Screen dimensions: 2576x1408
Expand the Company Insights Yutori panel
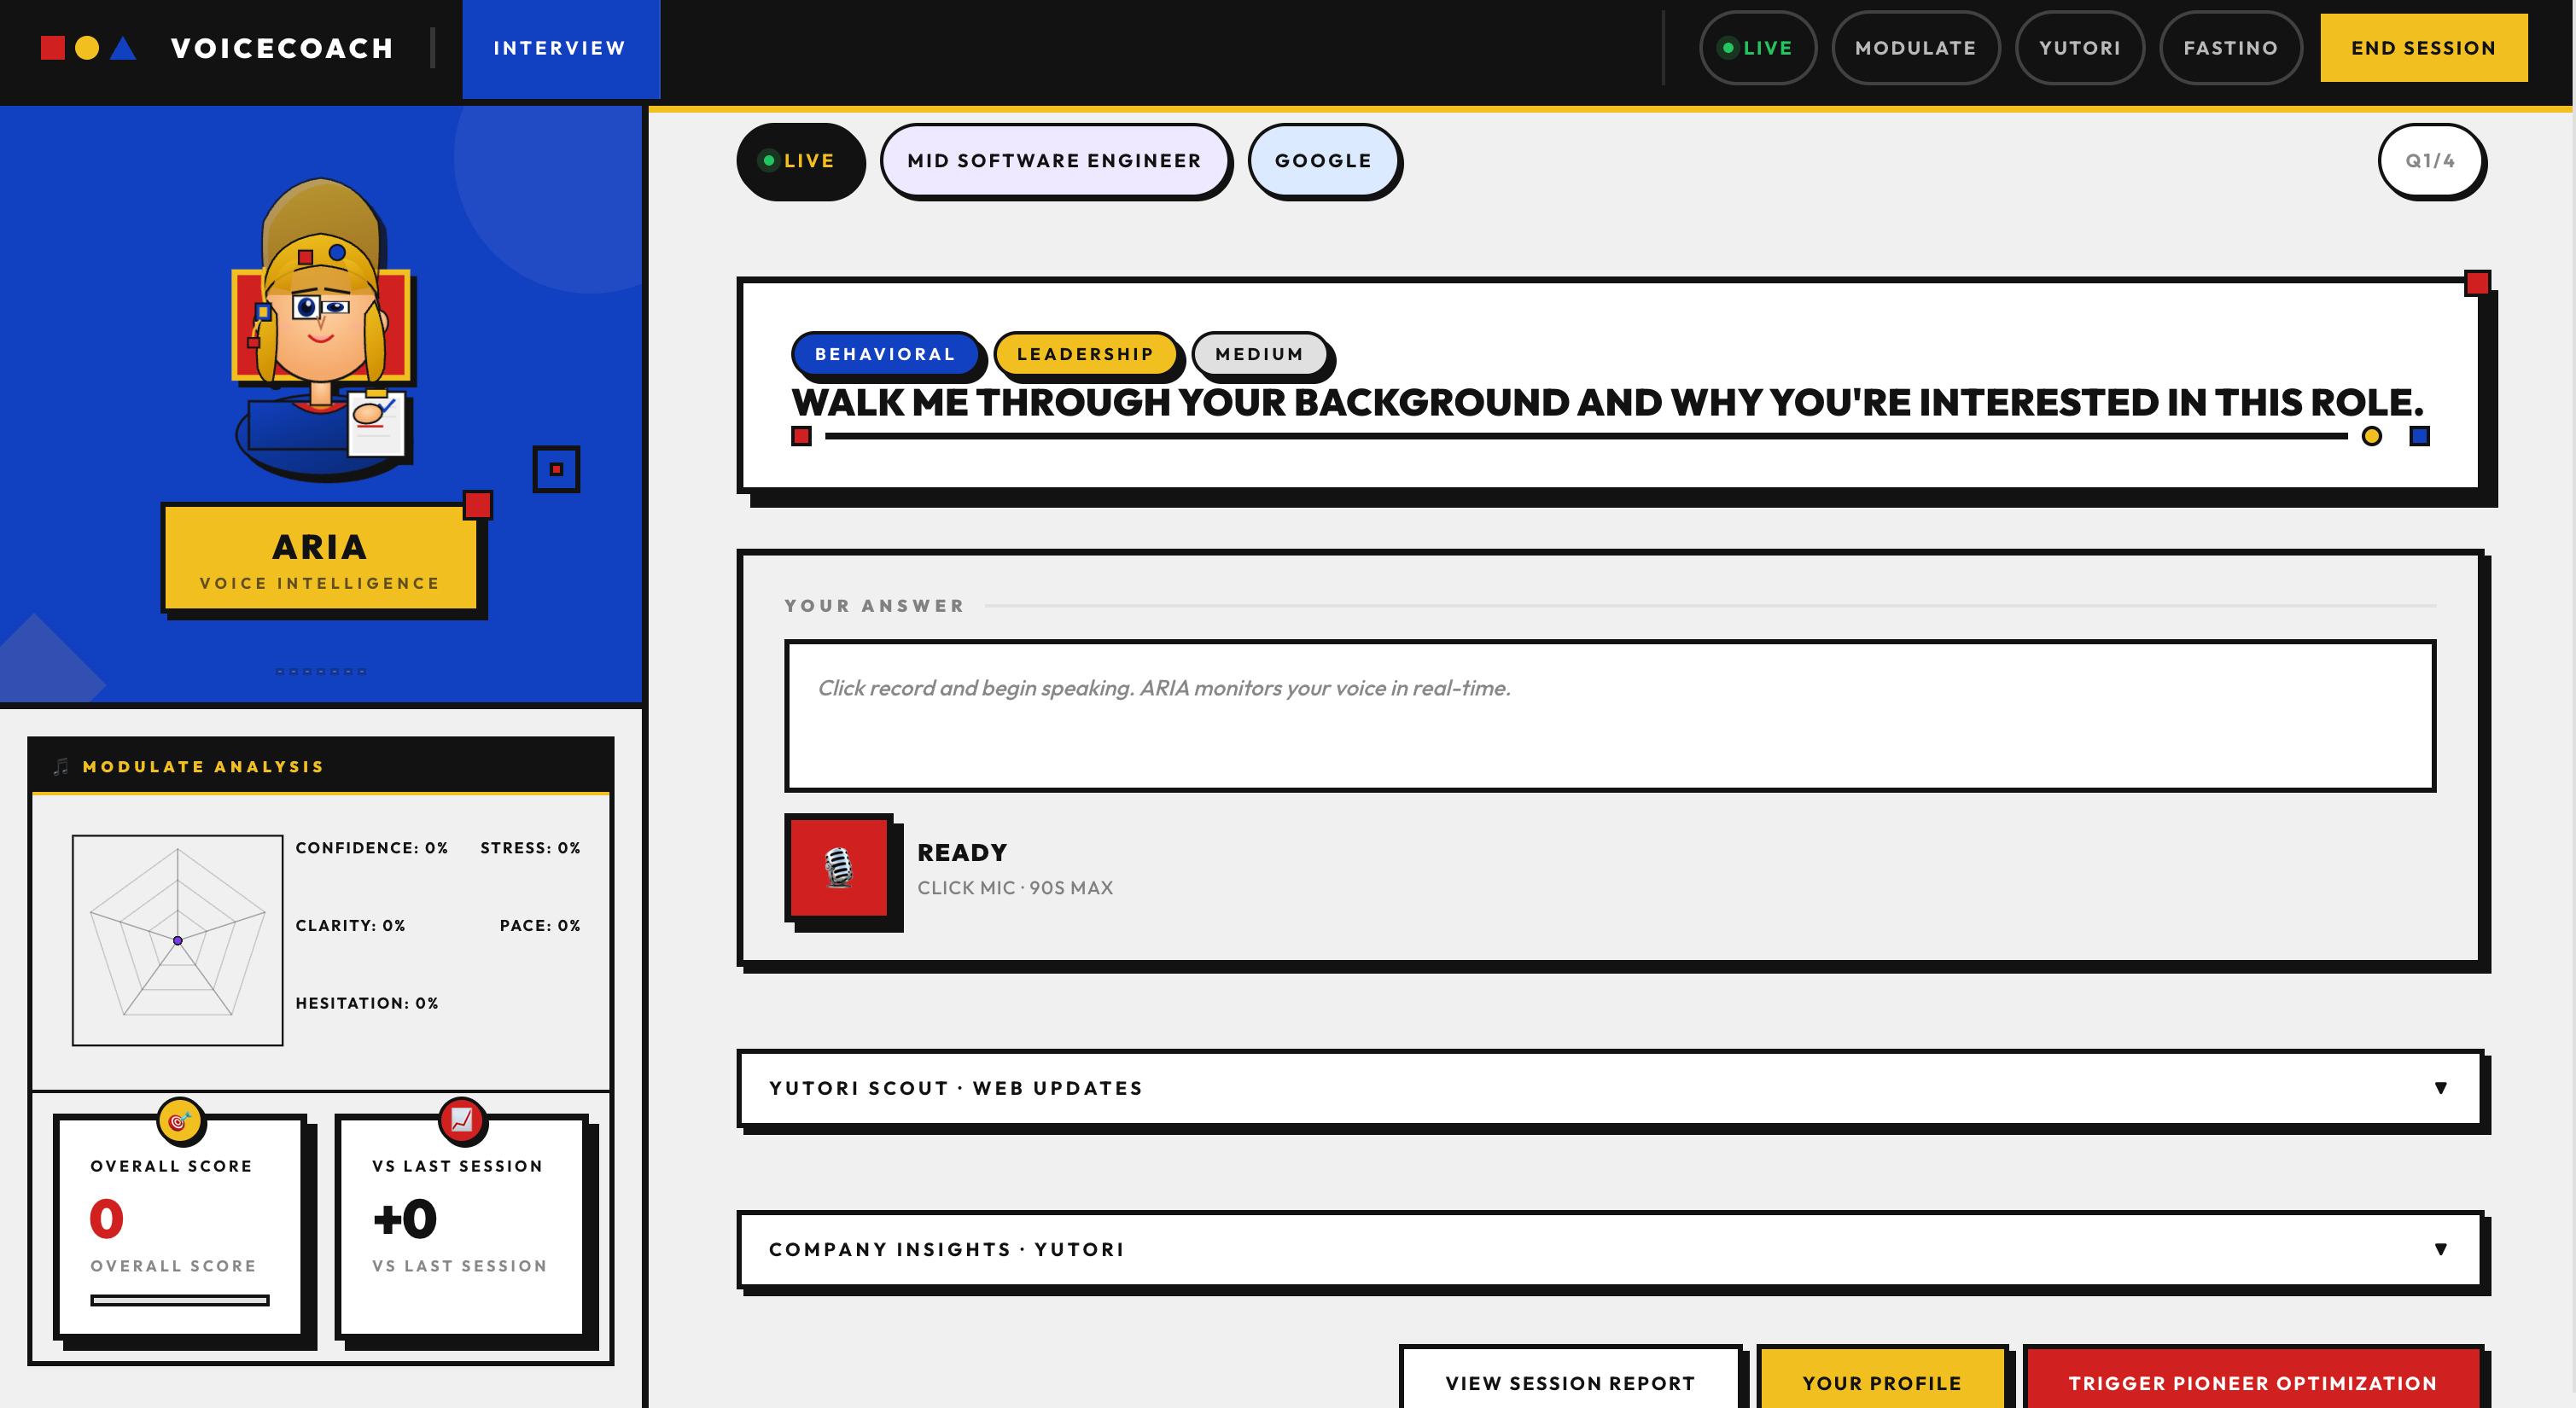[1610, 1249]
